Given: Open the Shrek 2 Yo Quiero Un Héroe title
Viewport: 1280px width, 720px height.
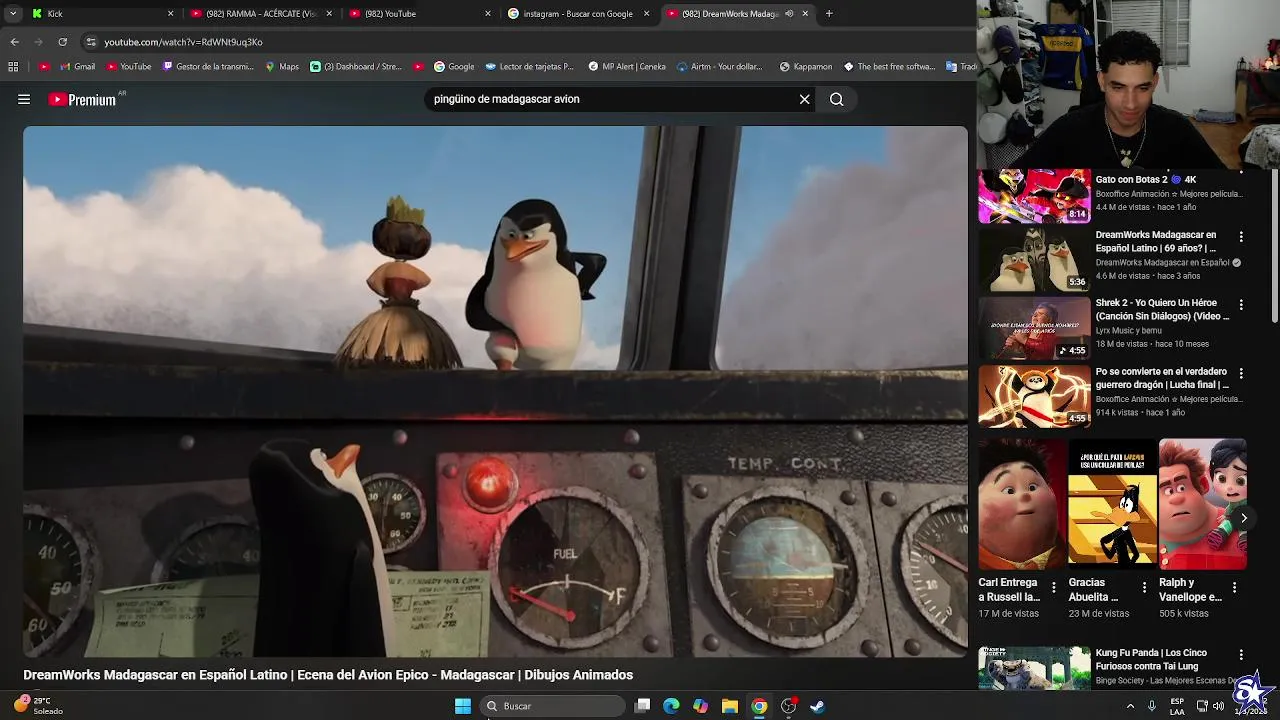Looking at the screenshot, I should (1162, 309).
